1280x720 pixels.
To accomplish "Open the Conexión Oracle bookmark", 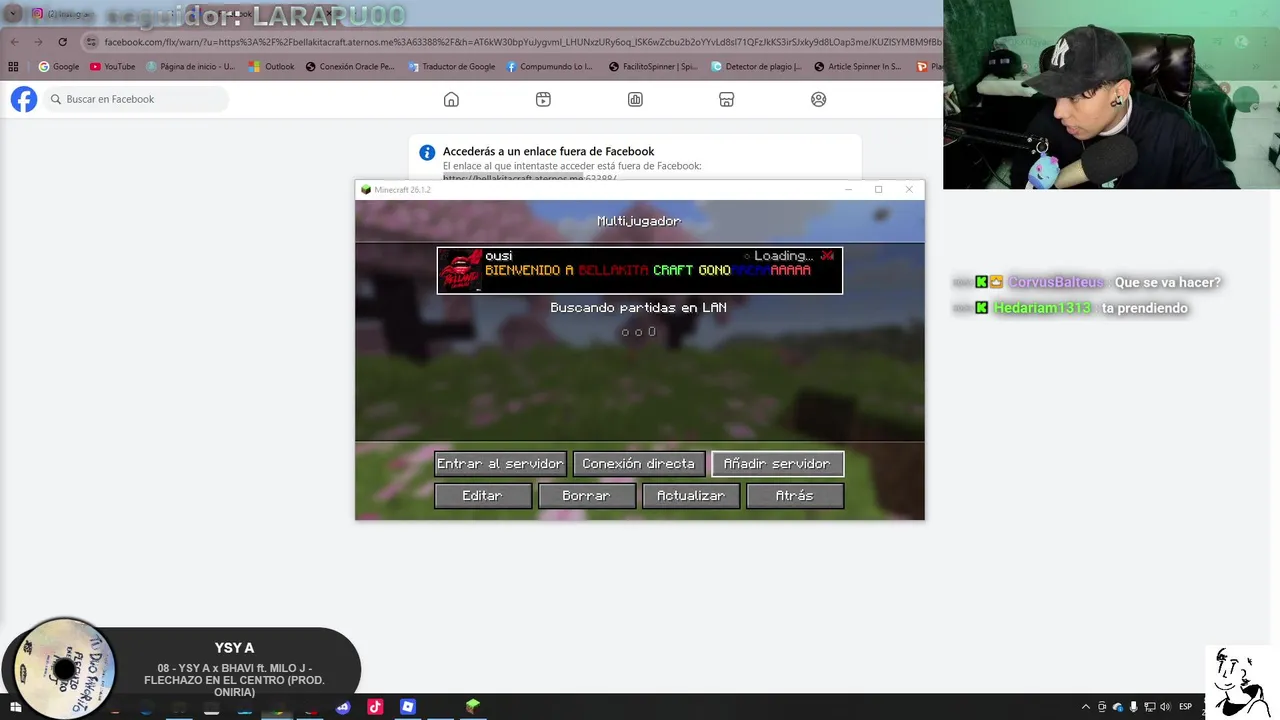I will pos(350,67).
